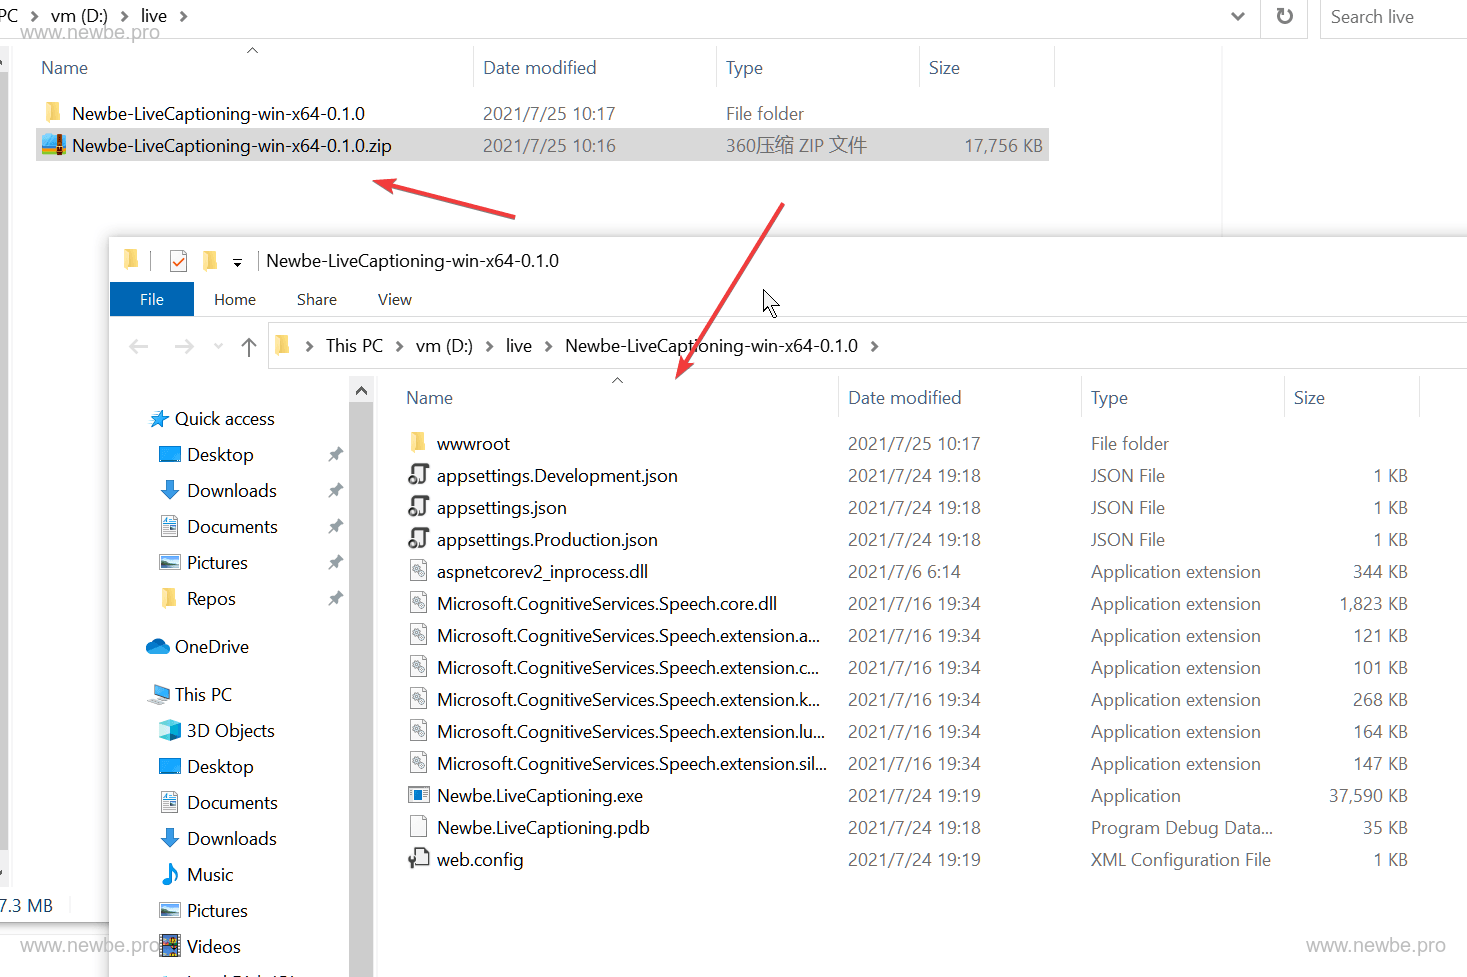The width and height of the screenshot is (1467, 977).
Task: Open the Newbe.LiveCaptioning.exe application file
Action: pos(539,796)
